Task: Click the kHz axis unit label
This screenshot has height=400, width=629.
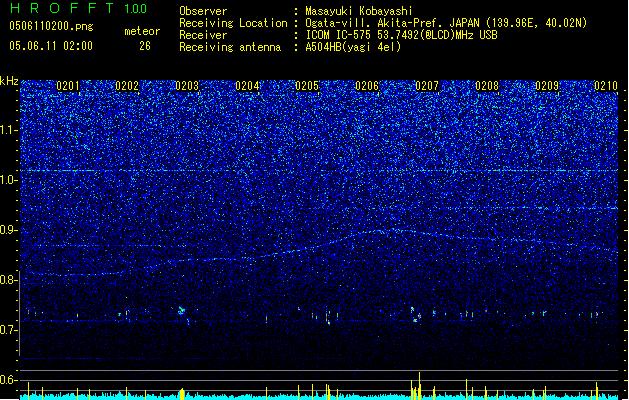Action: pyautogui.click(x=9, y=81)
